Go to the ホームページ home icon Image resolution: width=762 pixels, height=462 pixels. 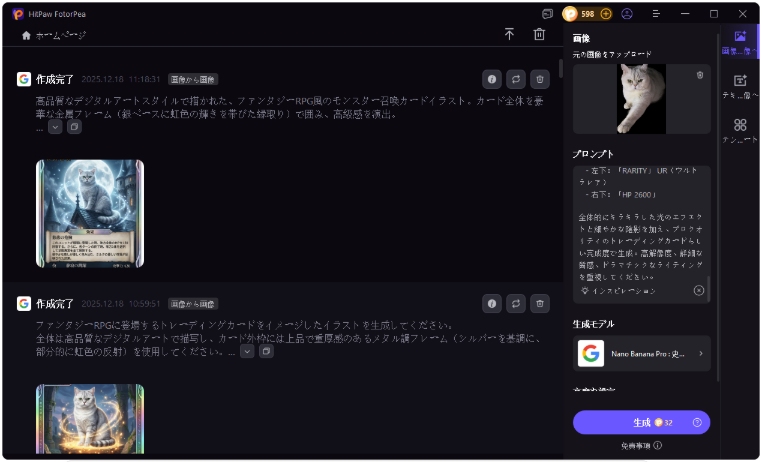[x=26, y=35]
